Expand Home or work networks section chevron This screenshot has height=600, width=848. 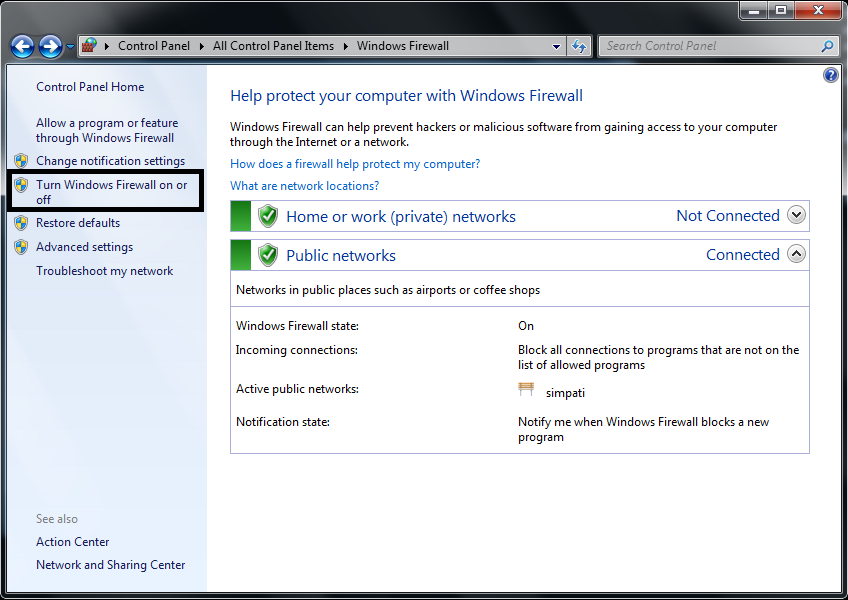click(x=796, y=215)
